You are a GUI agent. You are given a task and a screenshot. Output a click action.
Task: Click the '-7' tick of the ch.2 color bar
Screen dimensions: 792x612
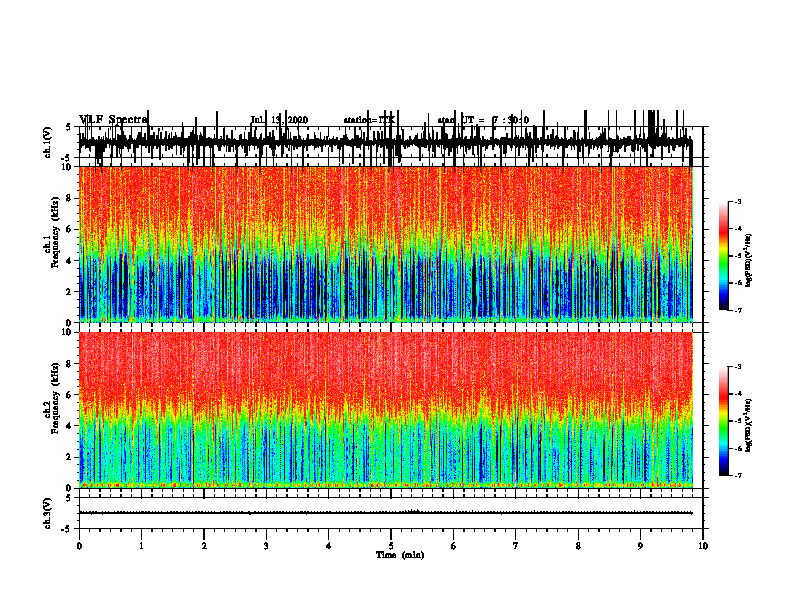coord(737,475)
